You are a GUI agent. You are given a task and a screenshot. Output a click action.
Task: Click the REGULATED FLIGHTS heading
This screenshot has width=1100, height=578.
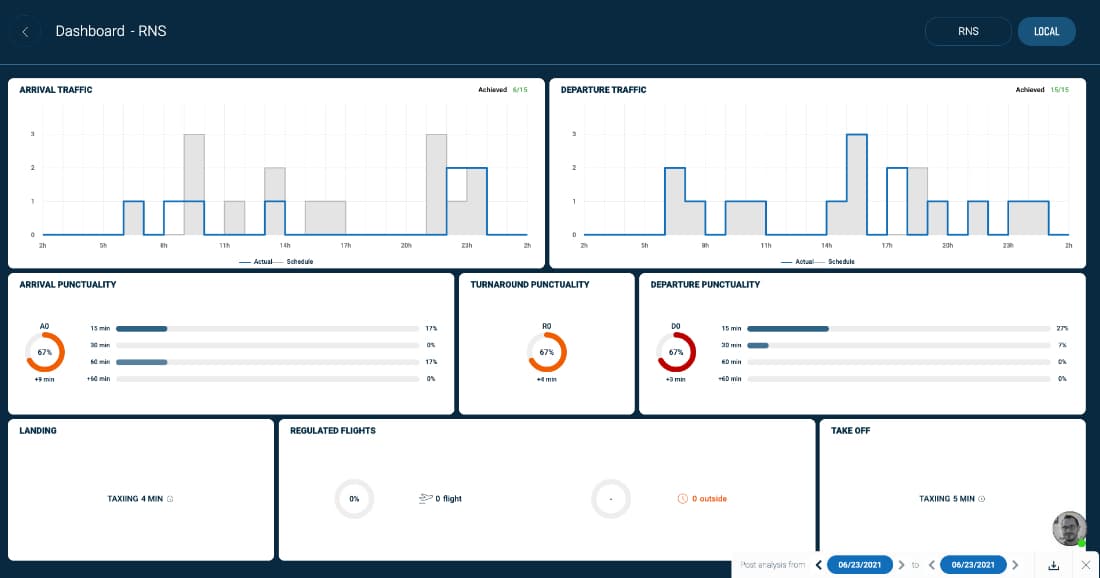coord(333,431)
